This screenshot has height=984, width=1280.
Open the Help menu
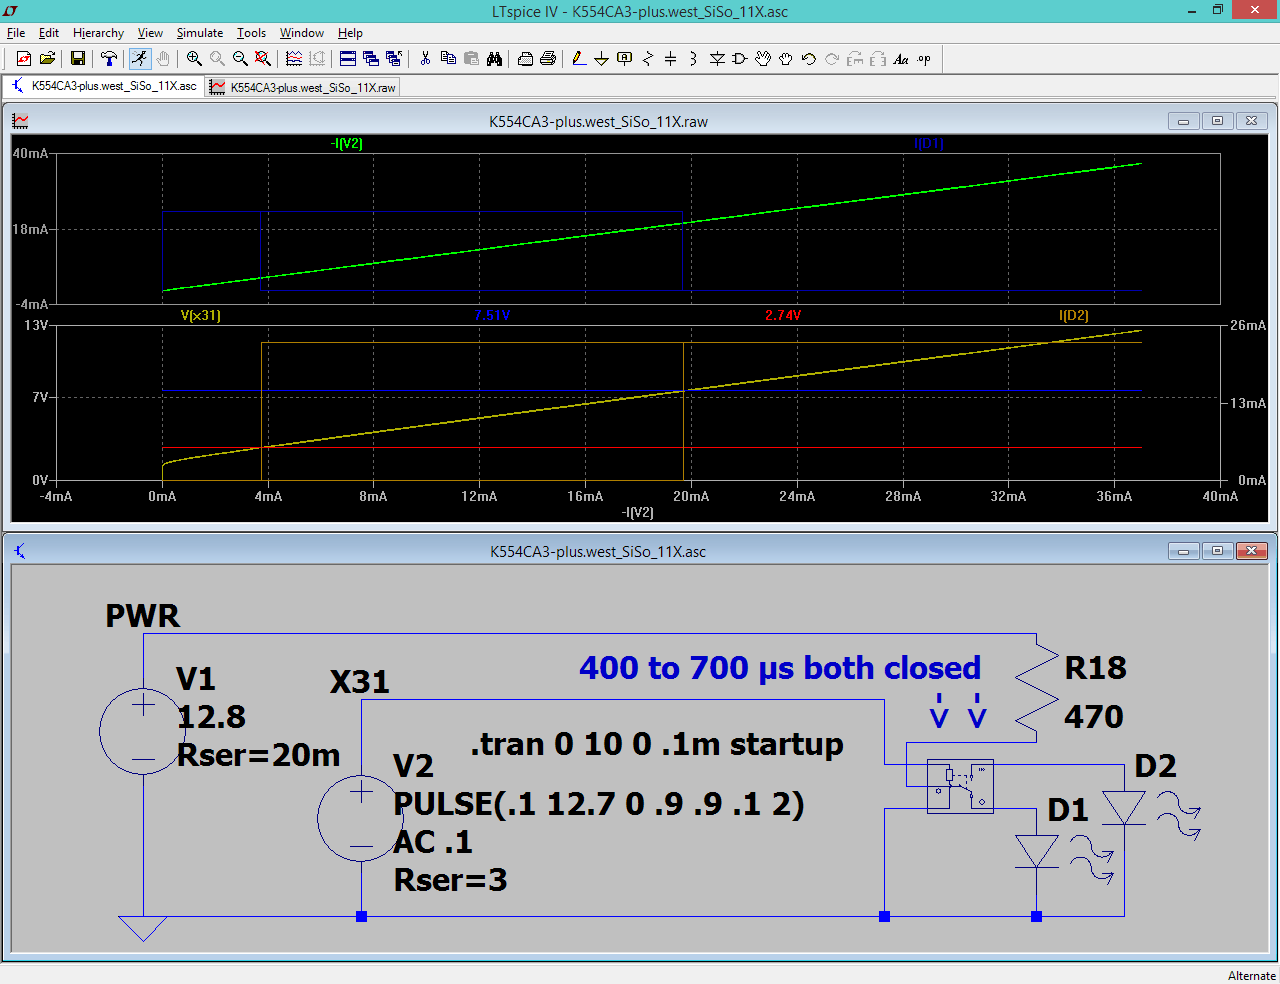tap(350, 33)
